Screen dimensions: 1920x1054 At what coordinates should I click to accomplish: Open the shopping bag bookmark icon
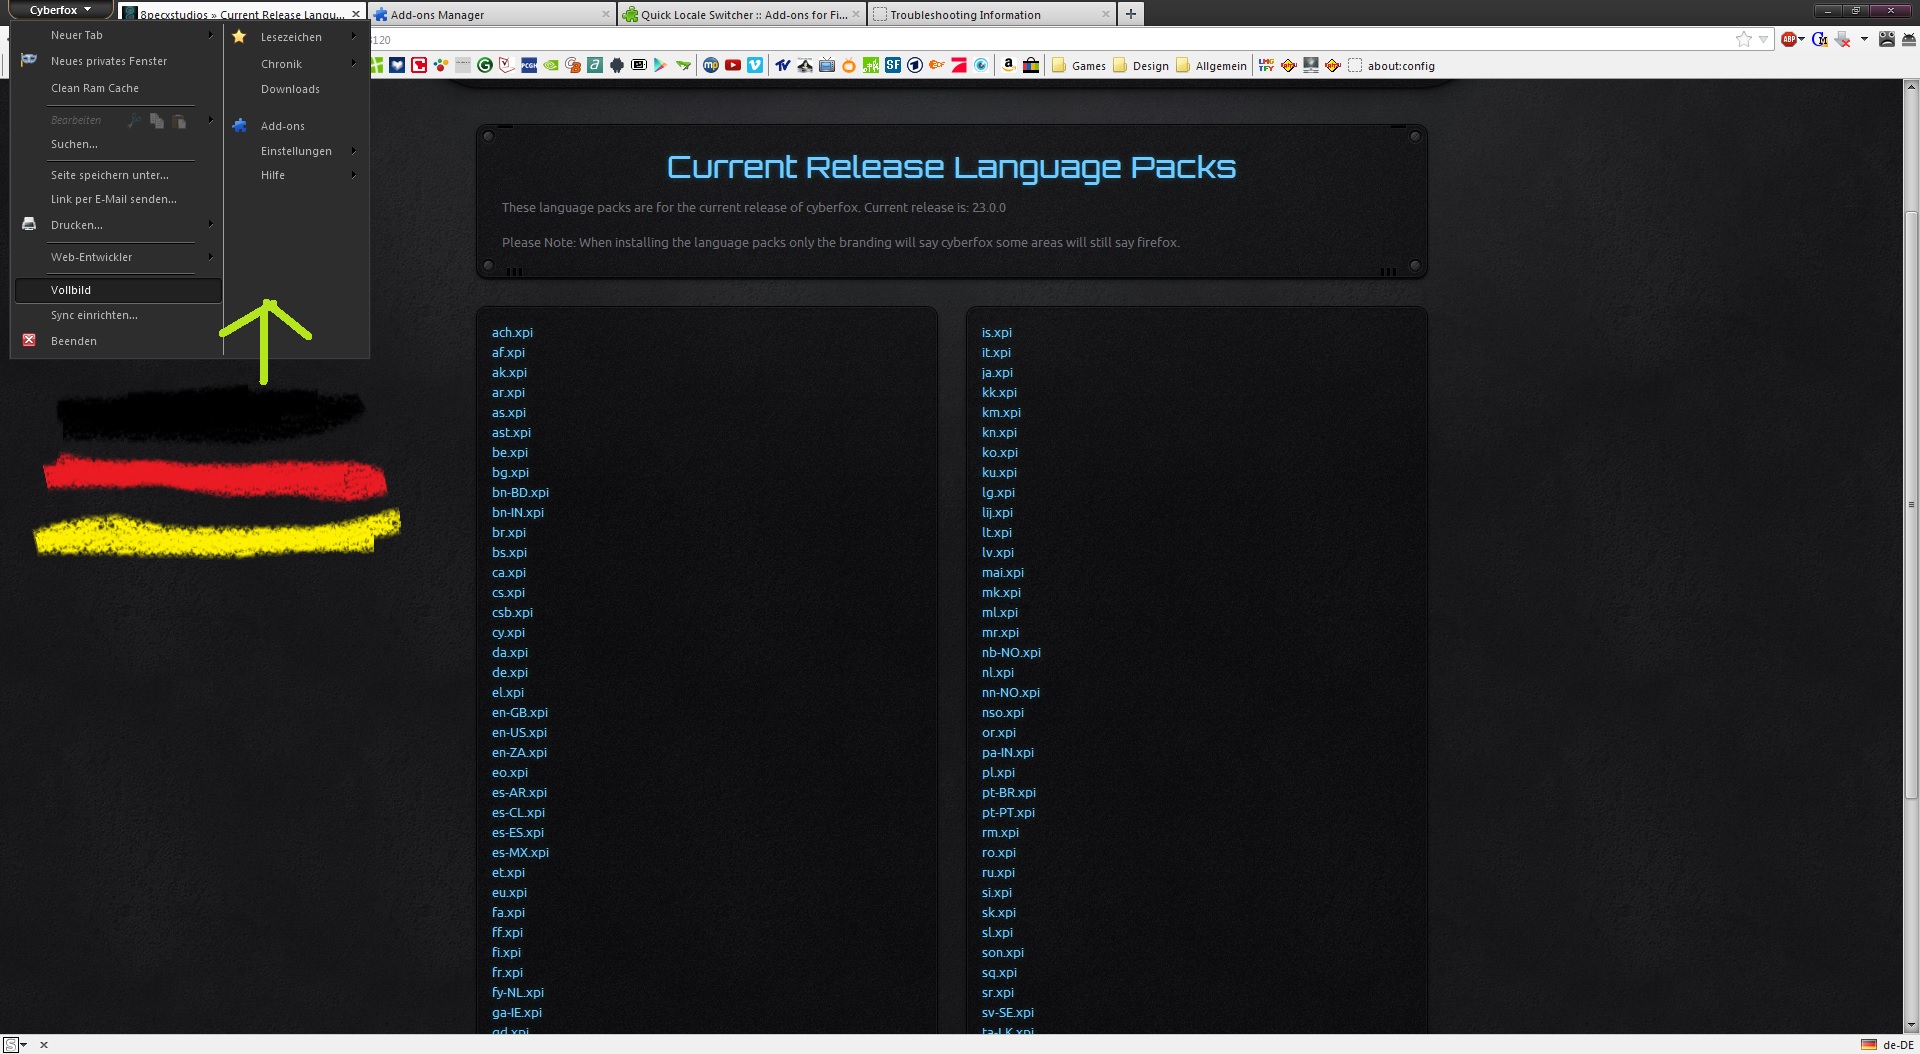pyautogui.click(x=1031, y=65)
